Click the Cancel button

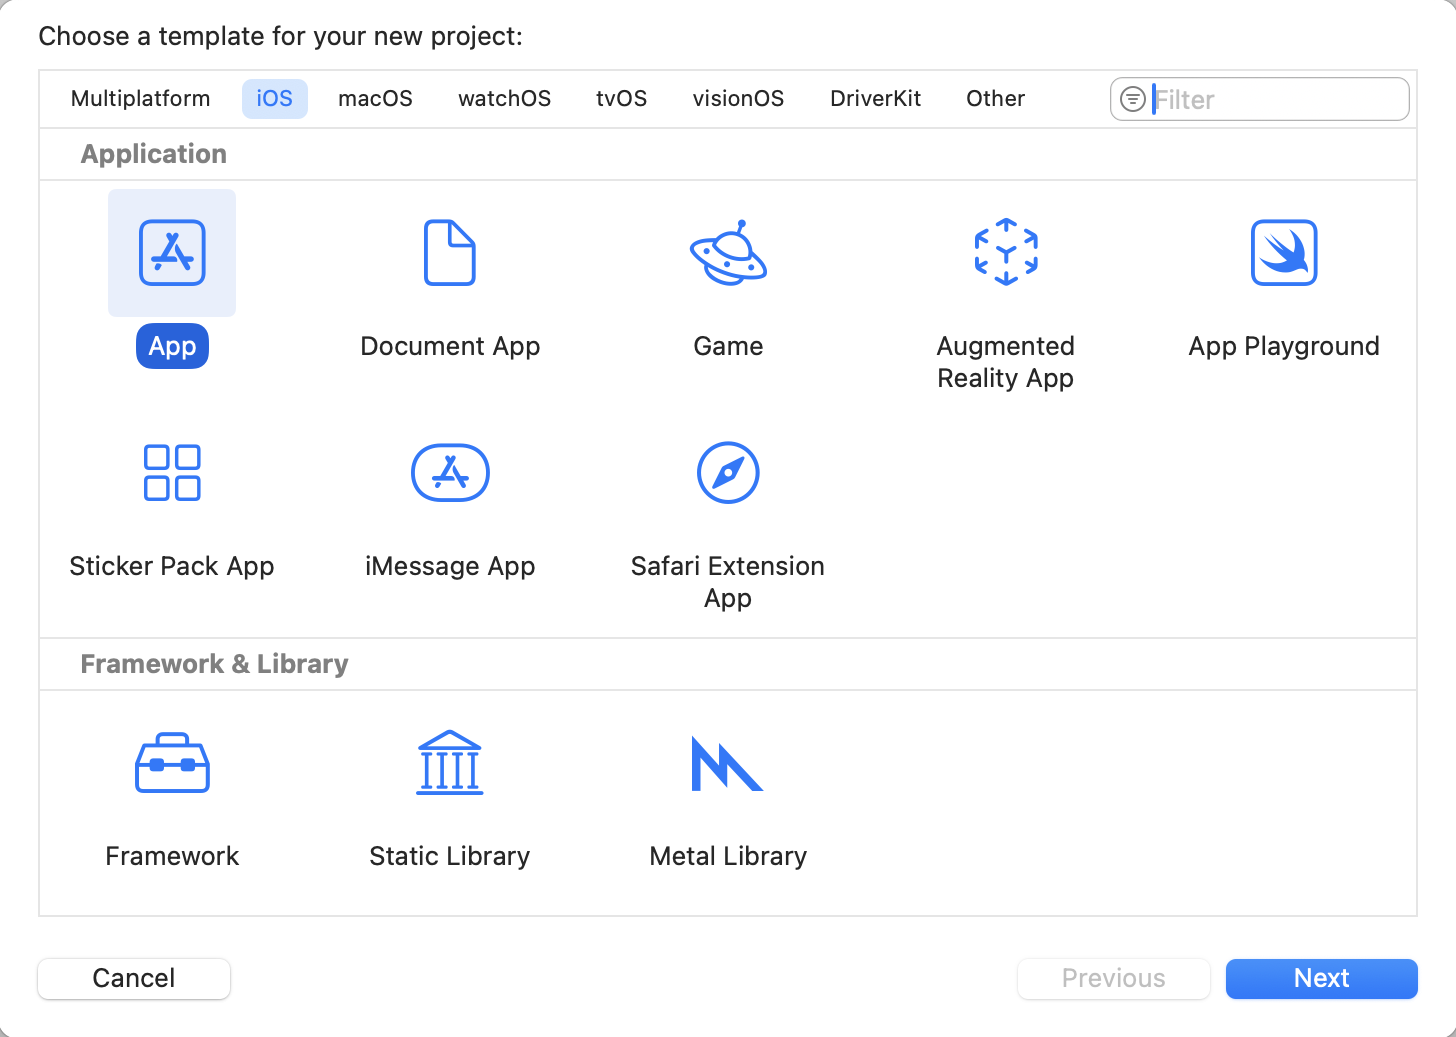(134, 978)
